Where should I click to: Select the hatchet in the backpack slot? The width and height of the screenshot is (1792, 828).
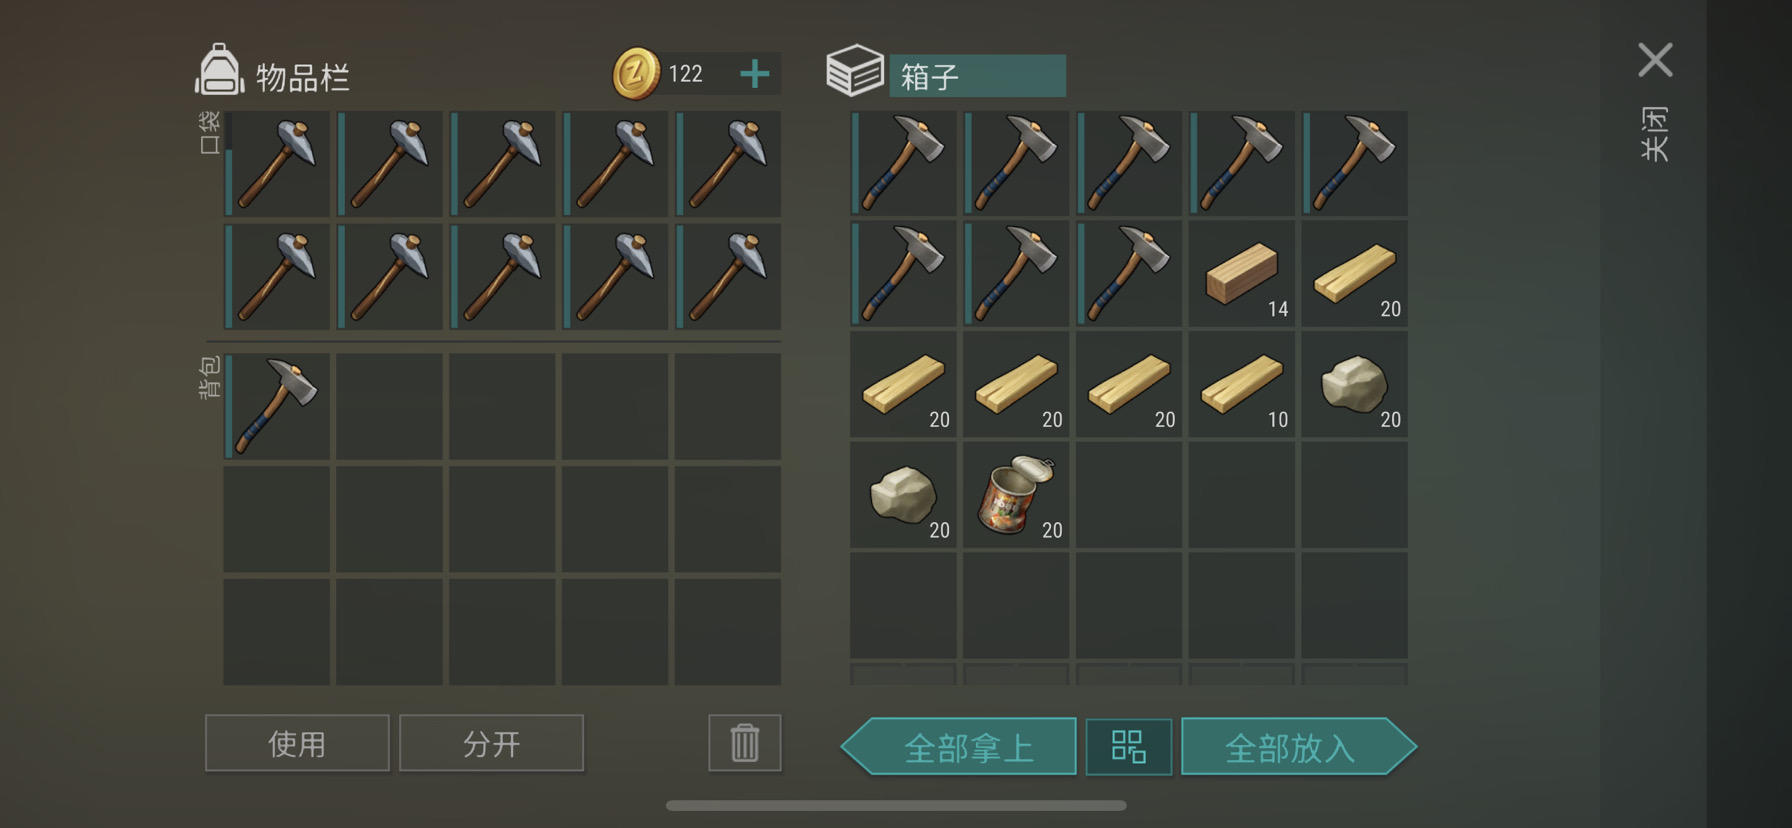point(277,406)
